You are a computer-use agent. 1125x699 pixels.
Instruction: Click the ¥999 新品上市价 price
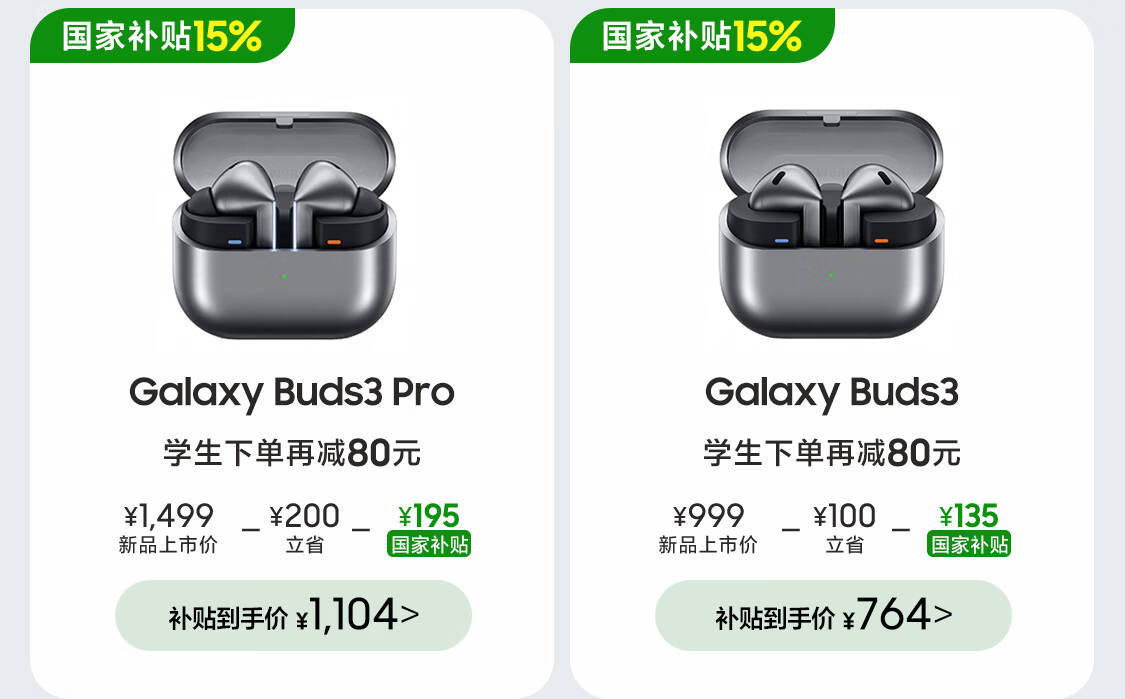tap(708, 527)
